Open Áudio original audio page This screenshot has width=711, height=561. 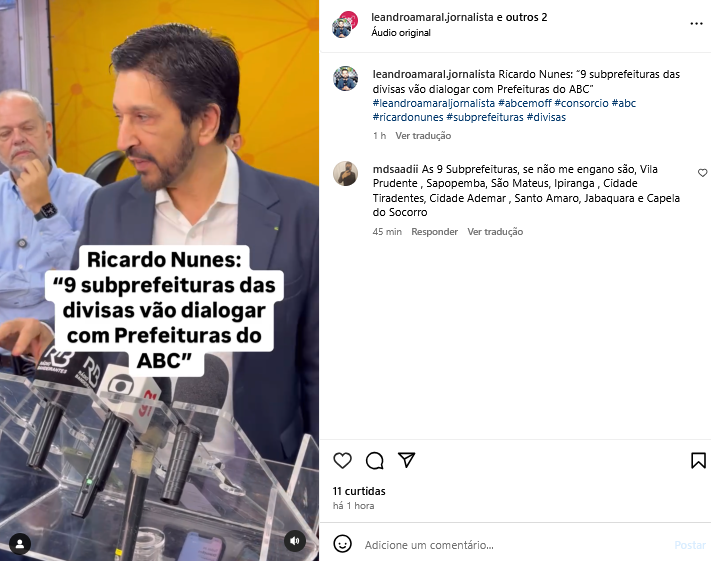401,33
